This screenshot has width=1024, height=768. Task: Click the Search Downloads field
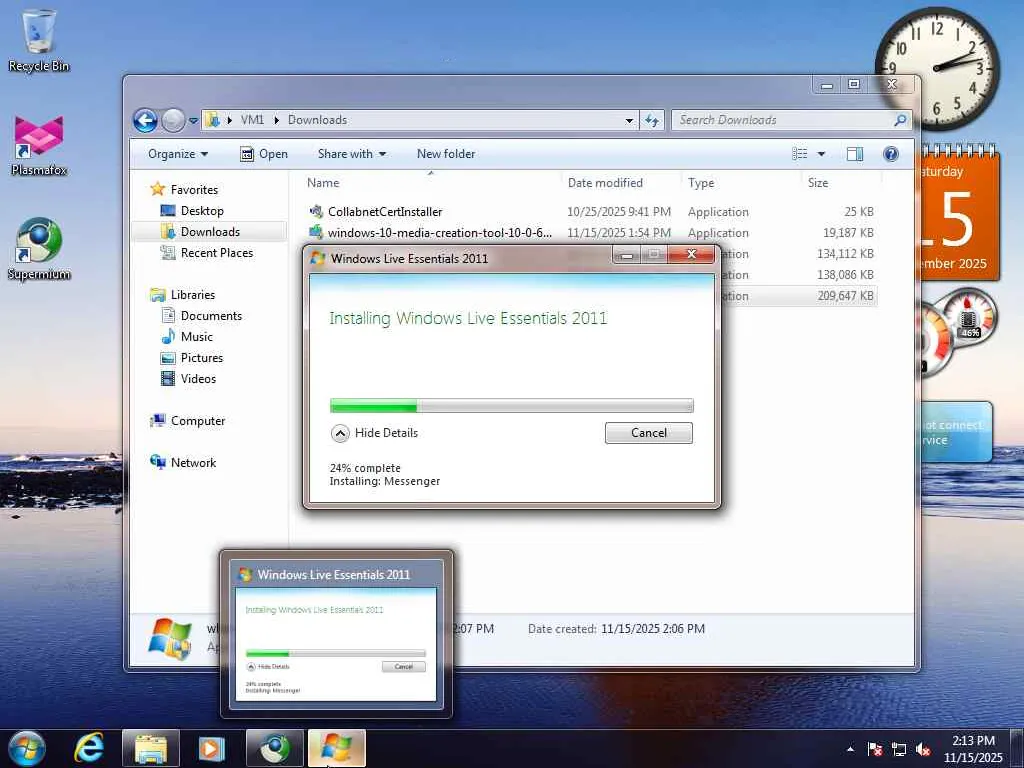pyautogui.click(x=784, y=120)
